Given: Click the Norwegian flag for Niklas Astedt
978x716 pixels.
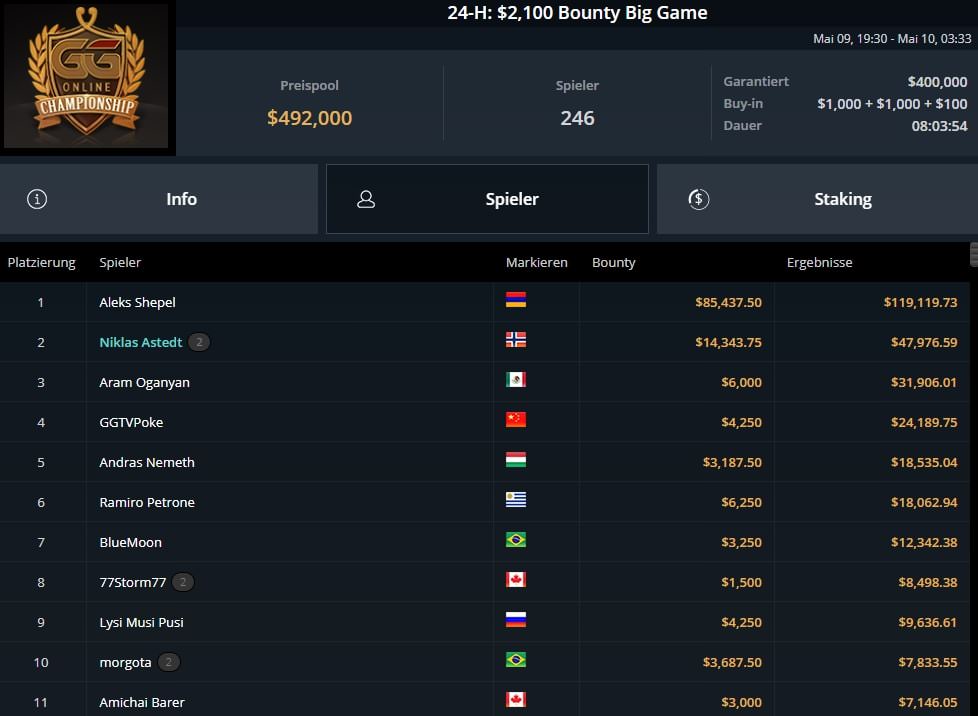Looking at the screenshot, I should 516,340.
